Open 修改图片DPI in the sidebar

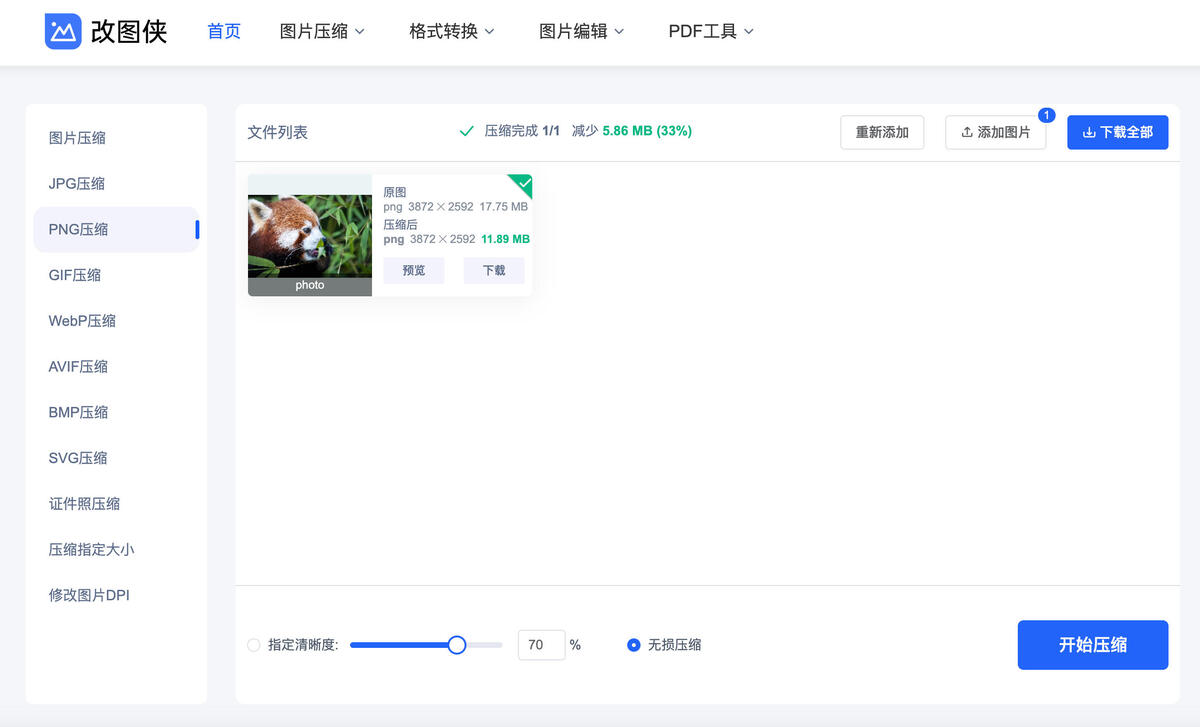click(x=116, y=595)
